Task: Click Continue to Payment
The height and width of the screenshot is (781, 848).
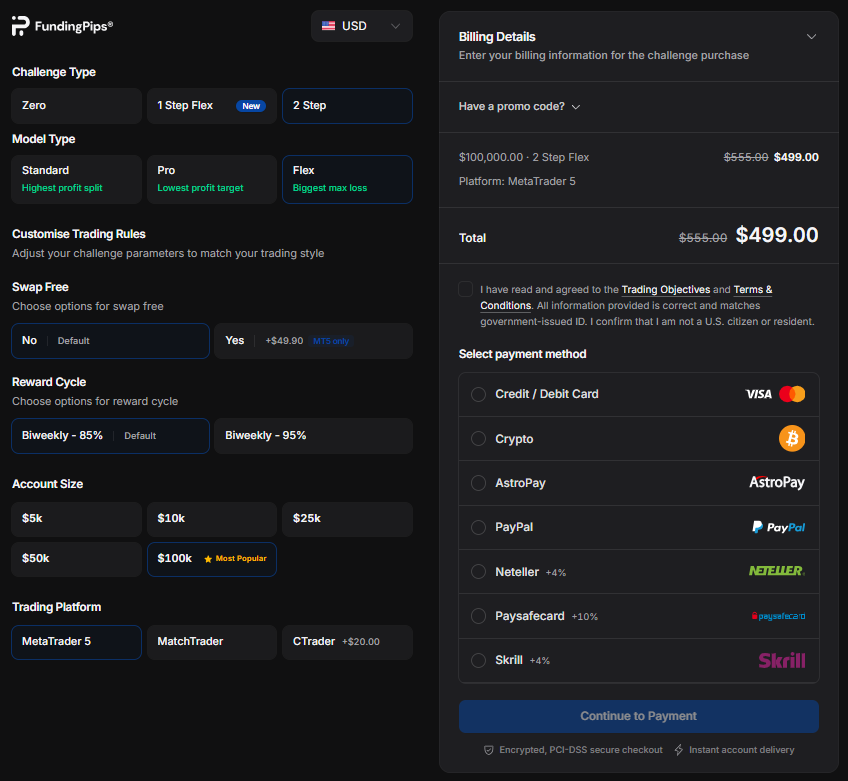Action: point(639,717)
